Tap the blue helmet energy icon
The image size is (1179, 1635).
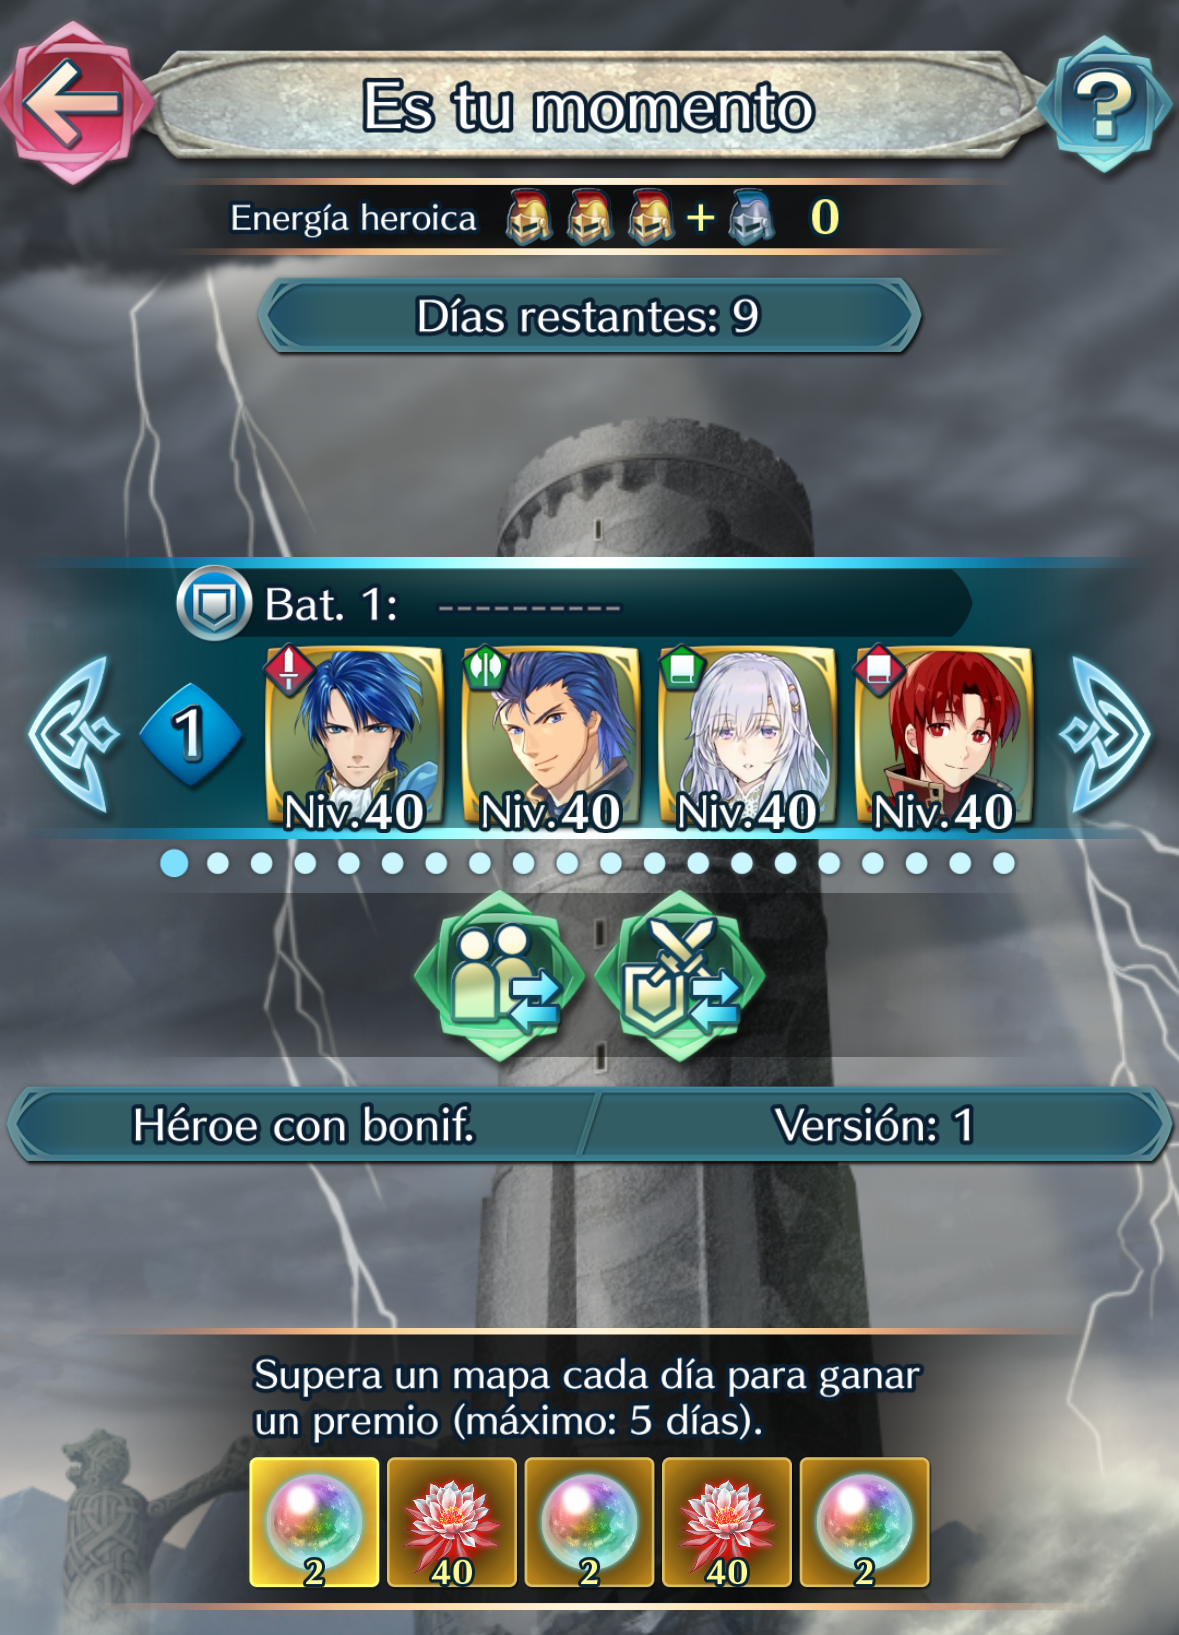pos(752,217)
